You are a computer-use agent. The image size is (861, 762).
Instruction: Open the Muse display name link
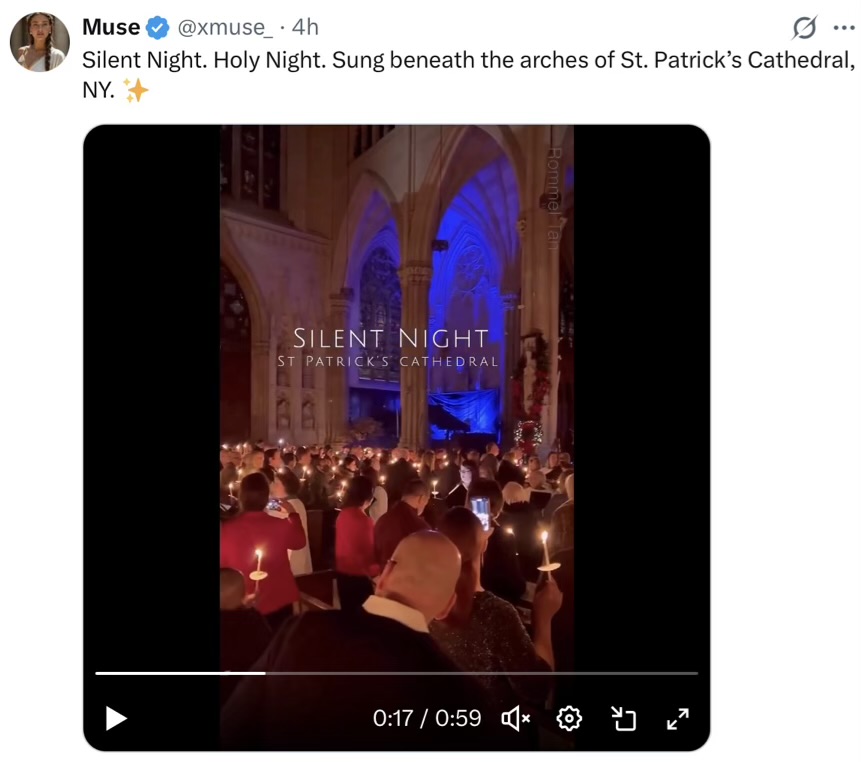(x=111, y=27)
